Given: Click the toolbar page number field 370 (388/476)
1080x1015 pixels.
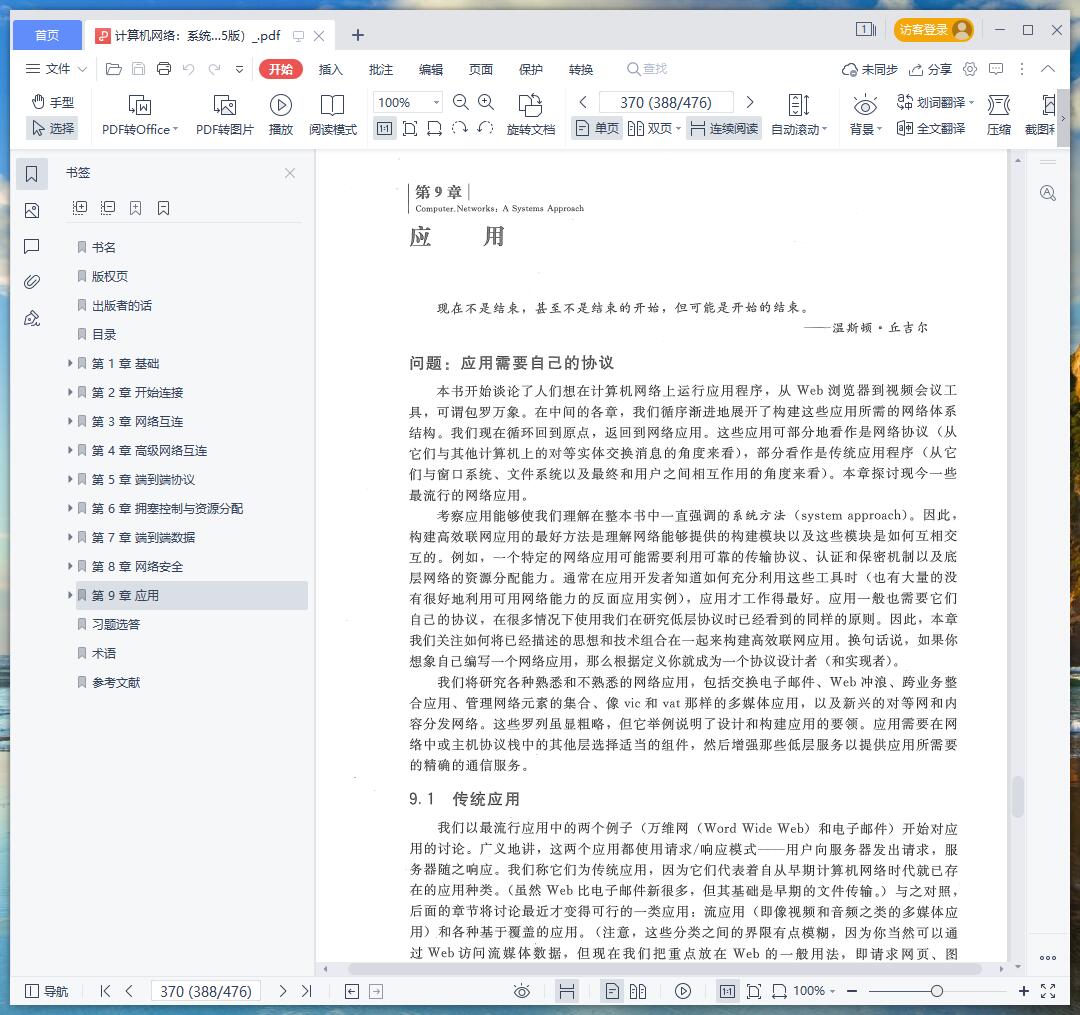Looking at the screenshot, I should 666,103.
